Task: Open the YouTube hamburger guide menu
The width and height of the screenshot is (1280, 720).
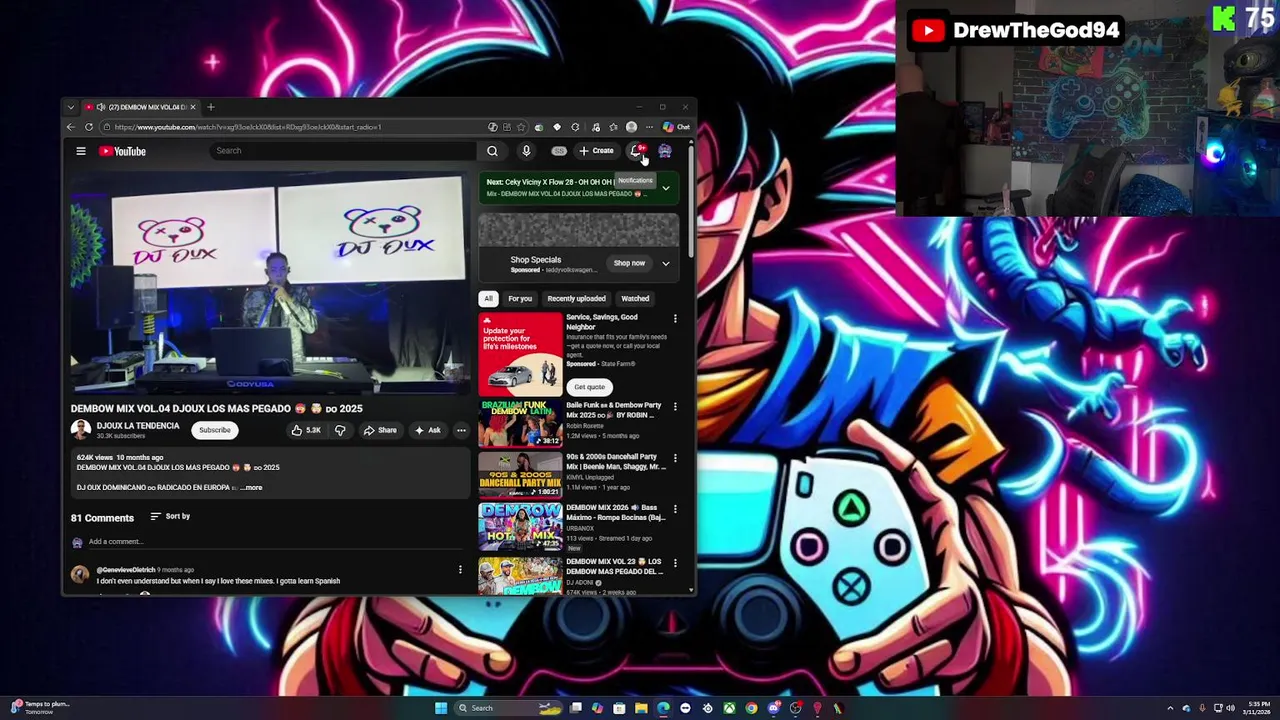Action: coord(81,151)
